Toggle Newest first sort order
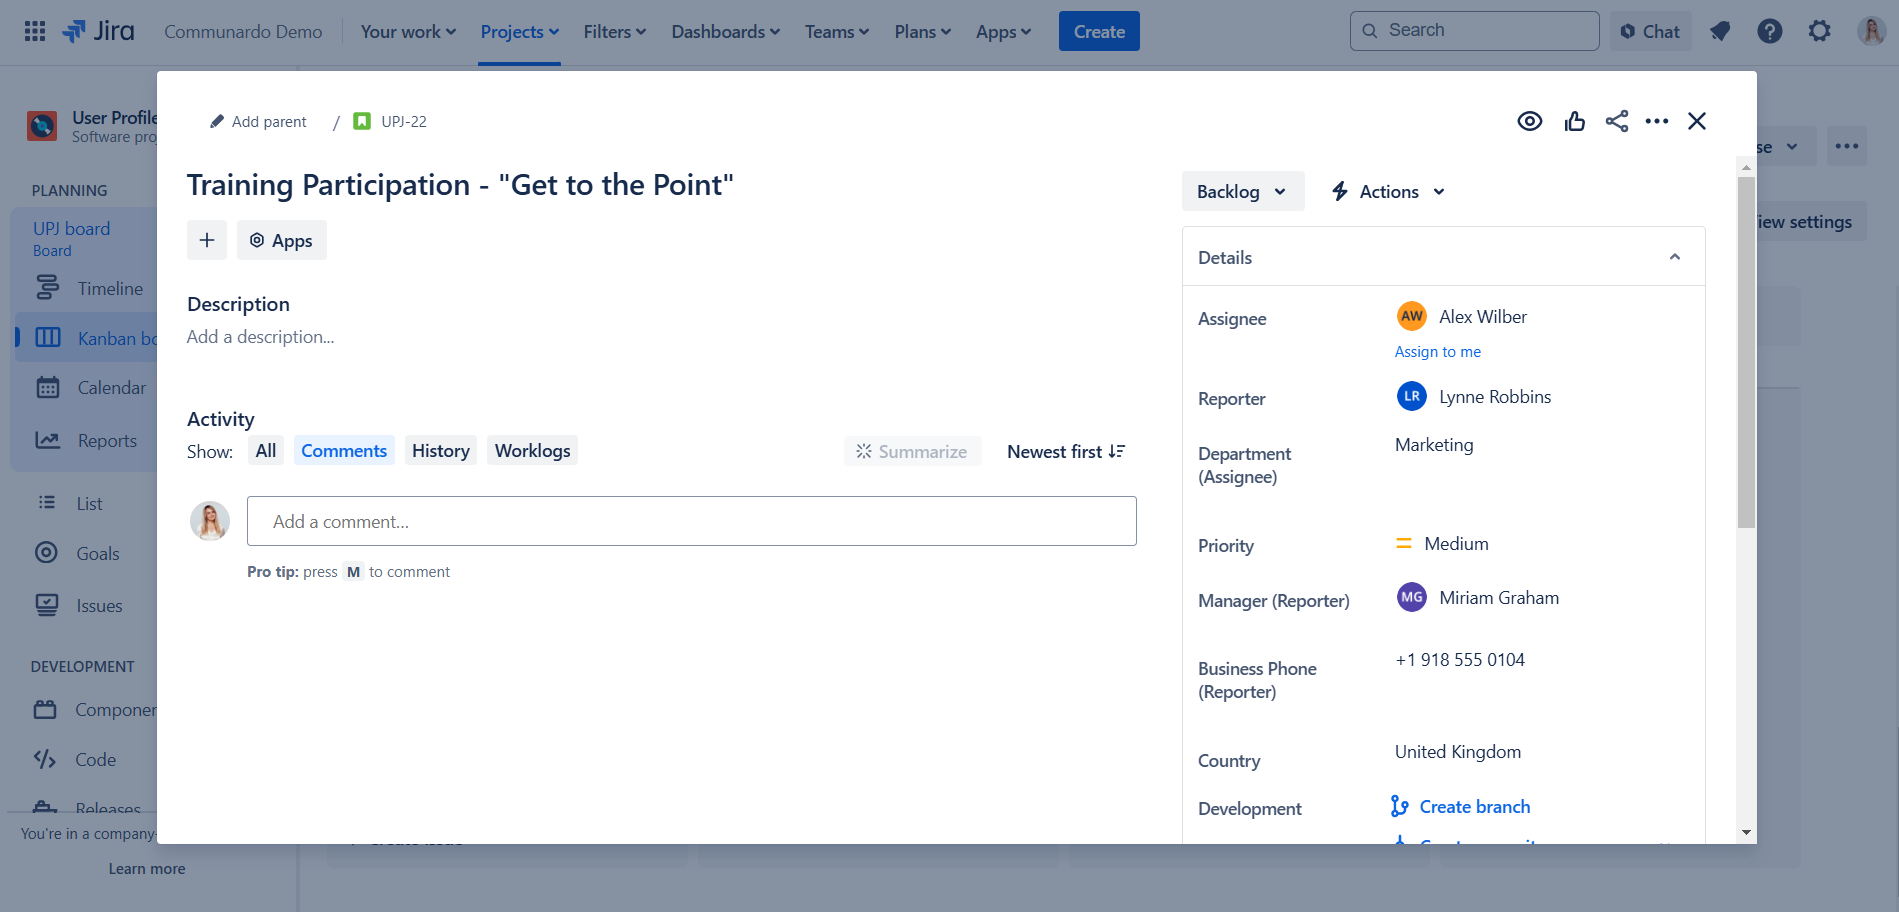1899x912 pixels. coord(1065,452)
